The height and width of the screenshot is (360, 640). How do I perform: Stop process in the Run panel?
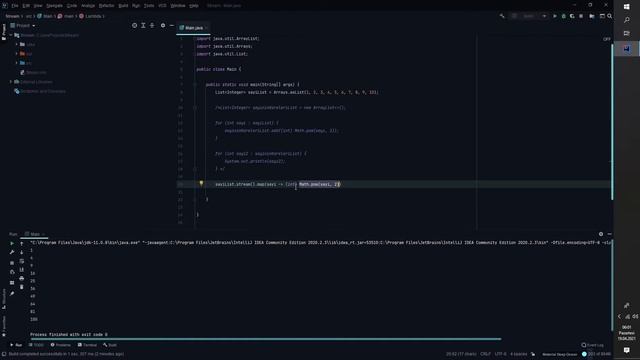tap(12, 263)
